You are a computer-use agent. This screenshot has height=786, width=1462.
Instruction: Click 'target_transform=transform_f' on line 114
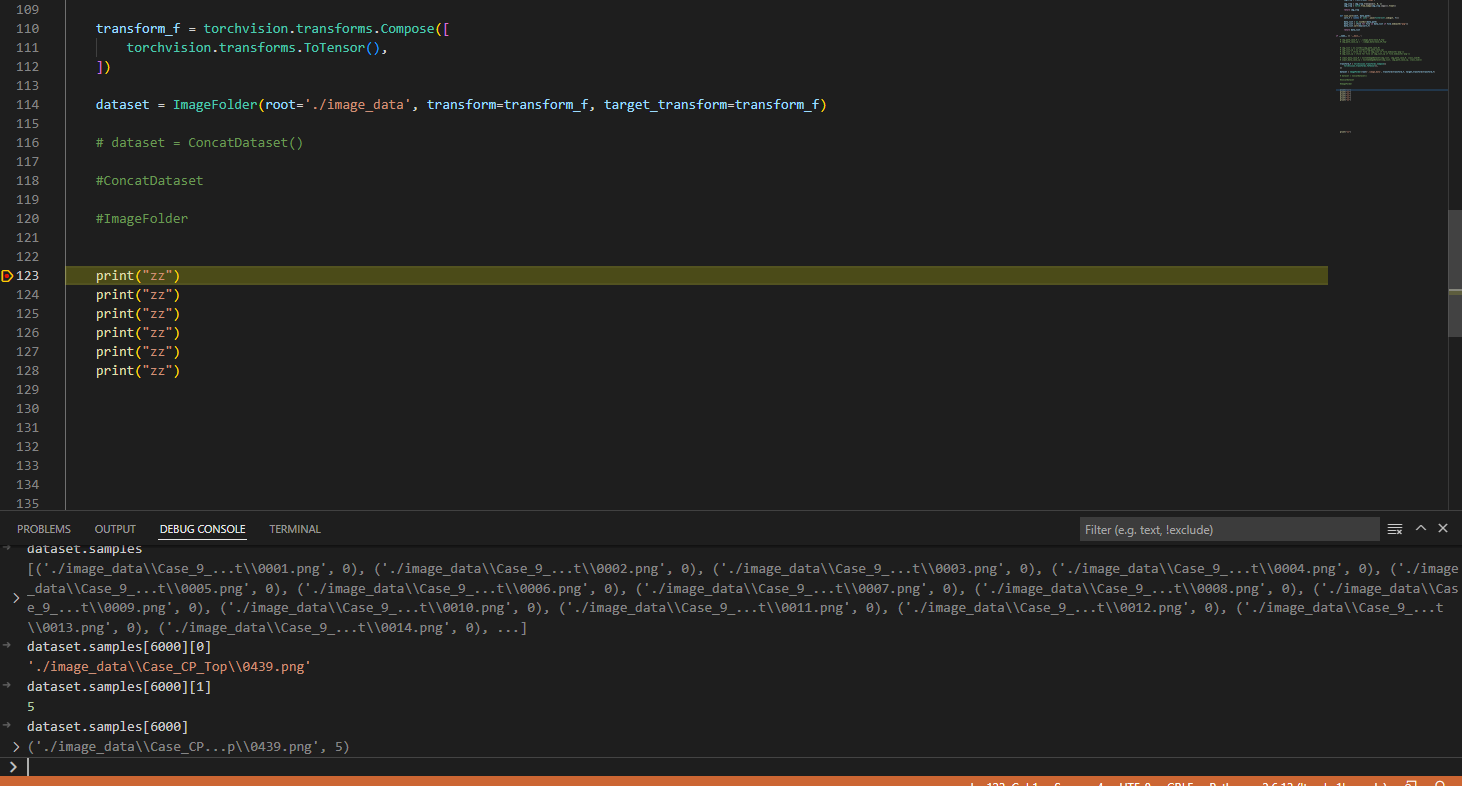[711, 104]
